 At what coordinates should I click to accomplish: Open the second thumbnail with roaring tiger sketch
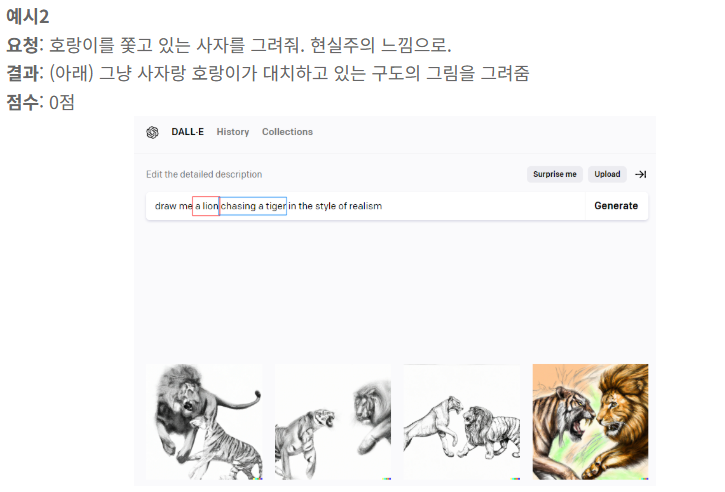(x=333, y=422)
